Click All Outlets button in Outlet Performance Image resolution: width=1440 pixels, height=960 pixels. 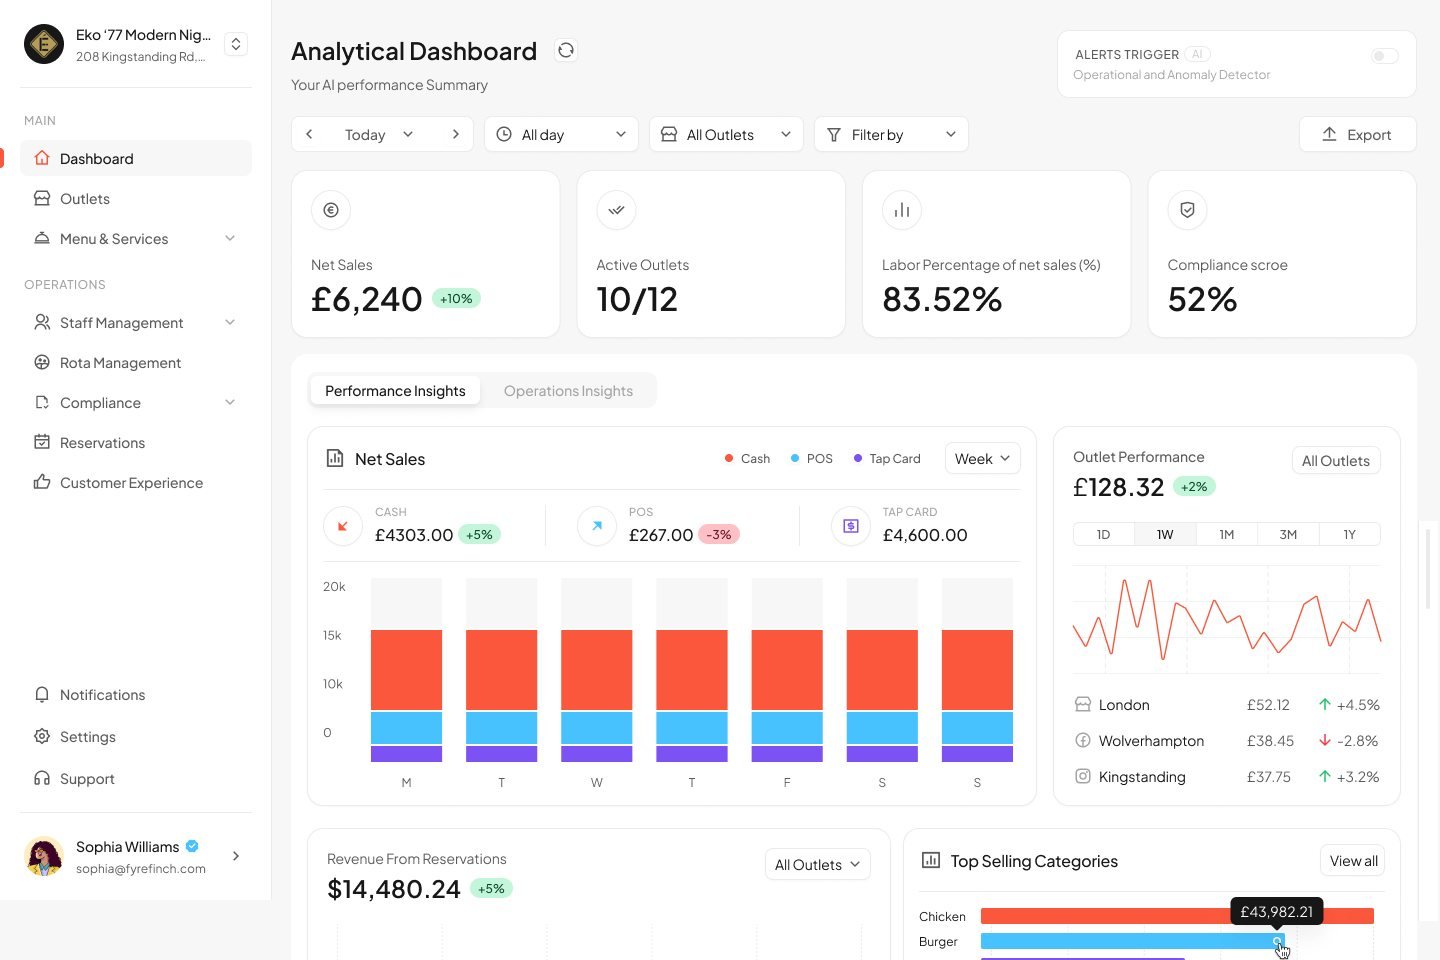coord(1336,460)
